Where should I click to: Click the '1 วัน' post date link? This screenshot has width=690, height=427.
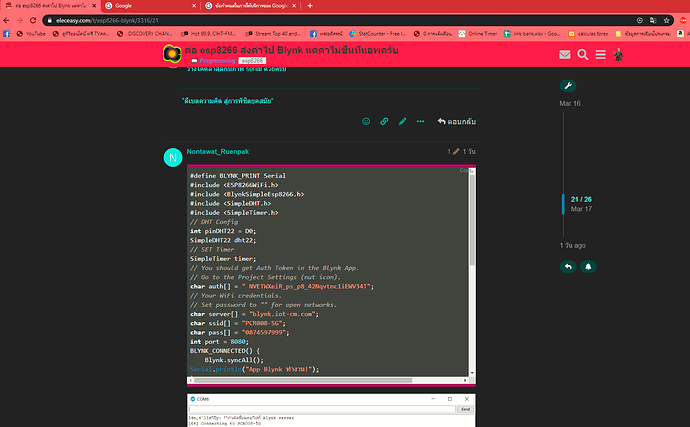tap(469, 151)
